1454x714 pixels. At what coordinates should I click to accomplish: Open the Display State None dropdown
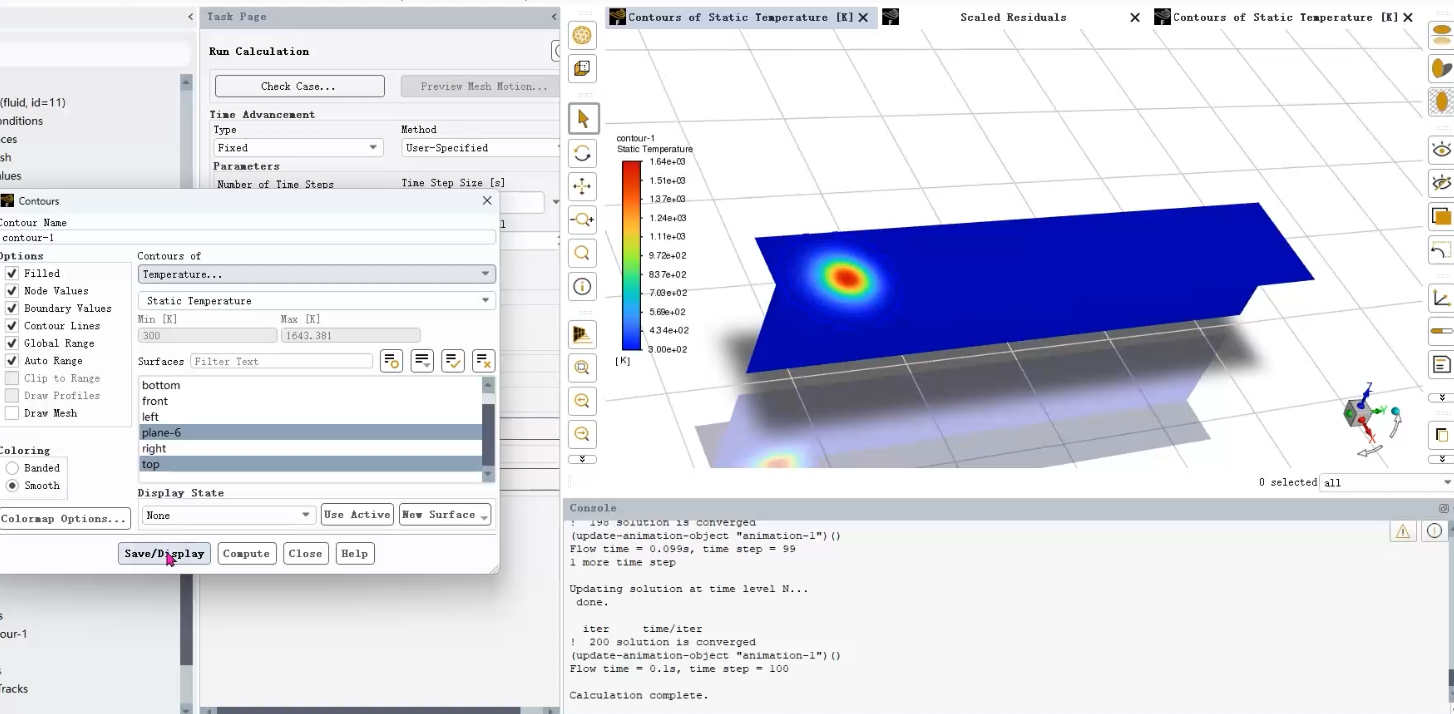point(228,515)
